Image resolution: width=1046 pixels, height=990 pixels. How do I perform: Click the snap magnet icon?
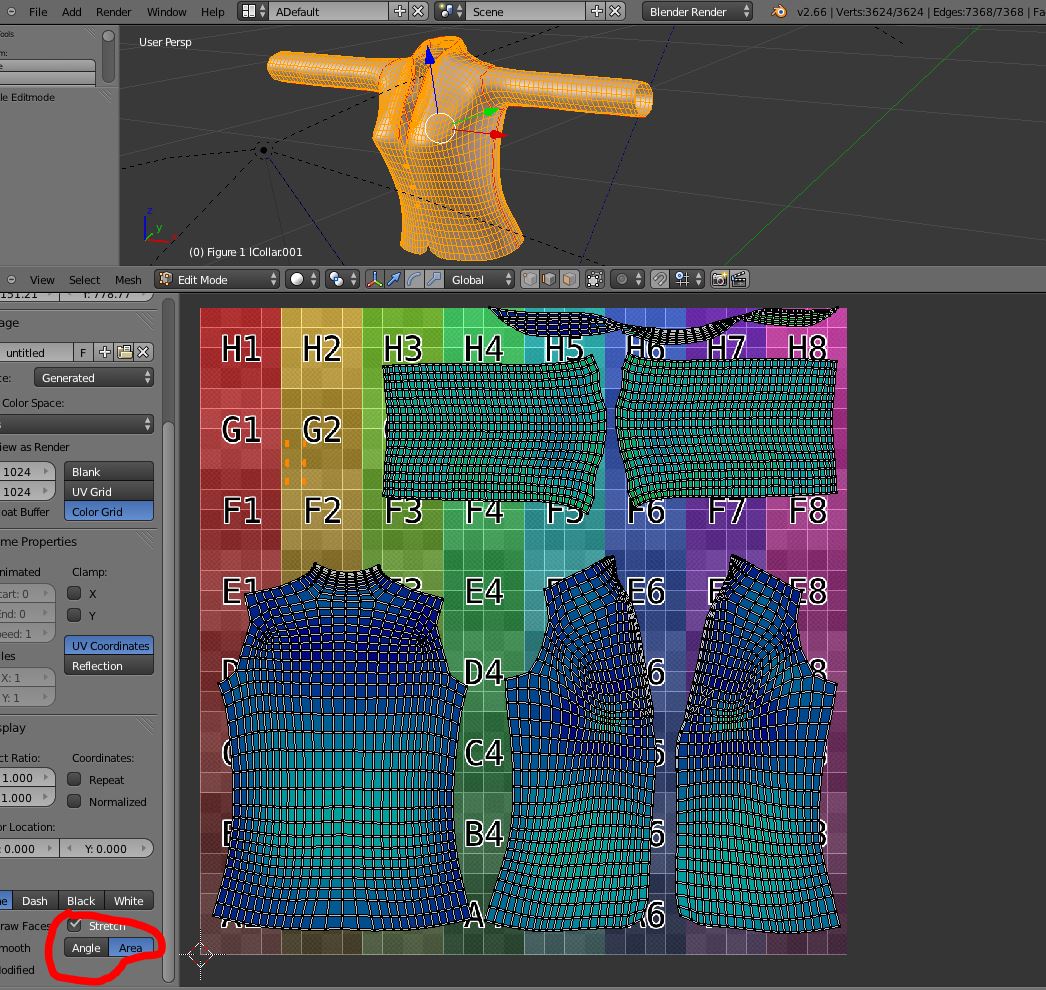[x=660, y=280]
